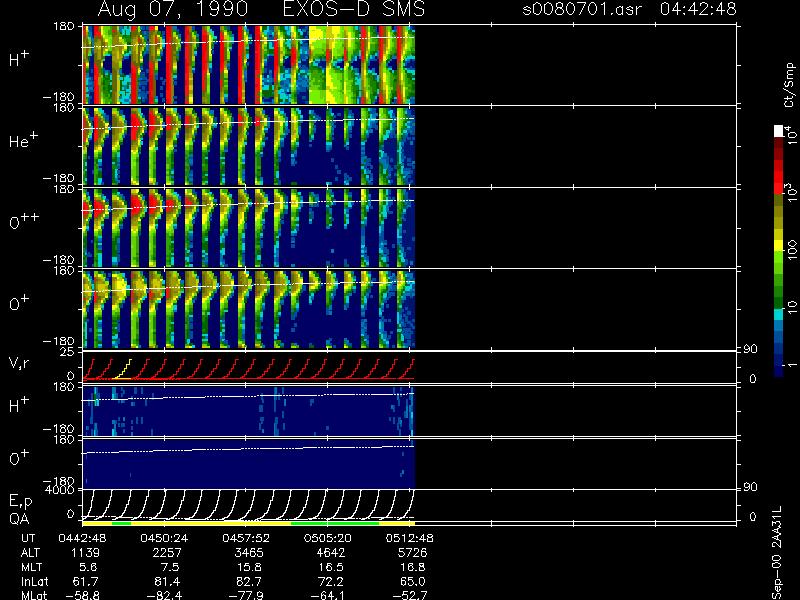
Task: Click the date title "Aug 07, 1990"
Action: (173, 10)
